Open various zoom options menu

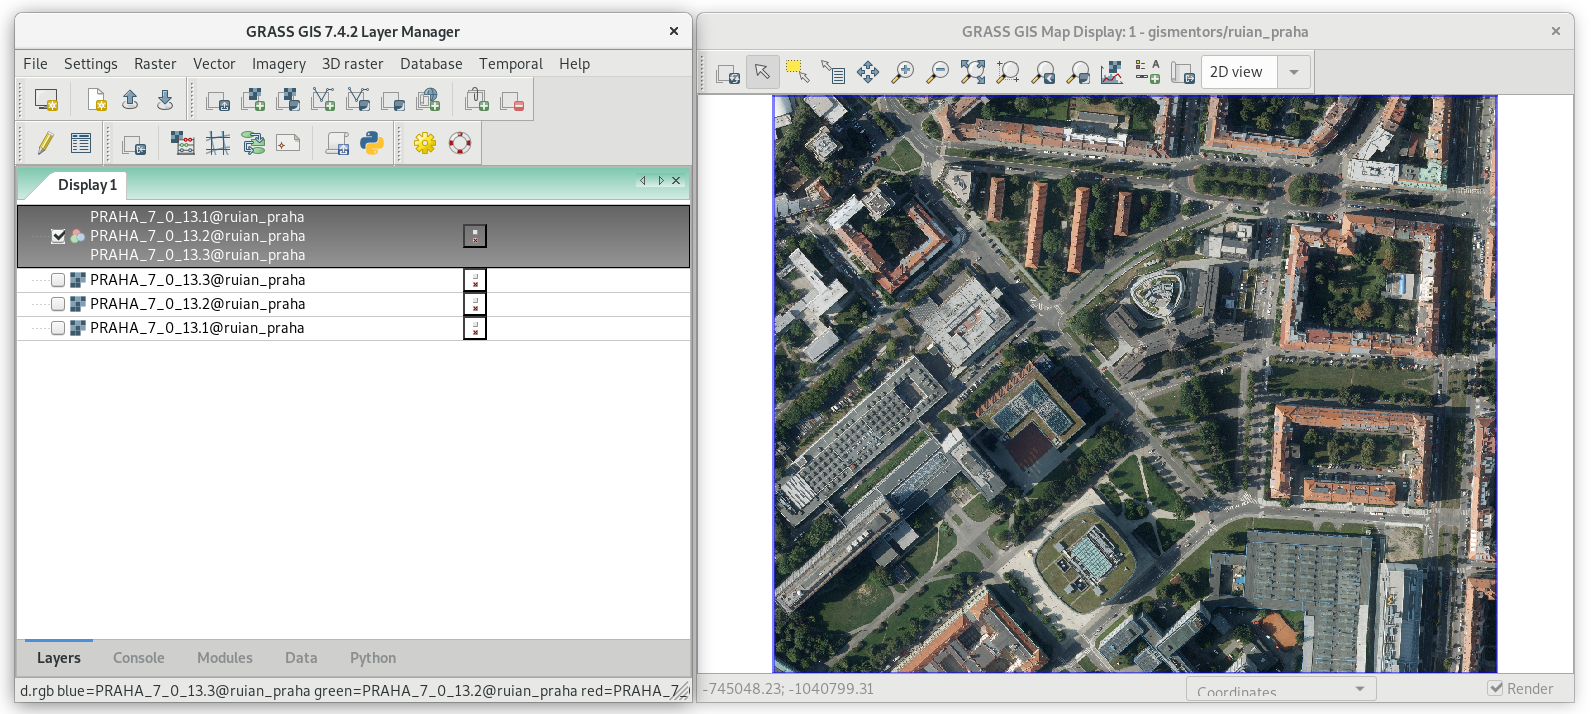click(1078, 72)
